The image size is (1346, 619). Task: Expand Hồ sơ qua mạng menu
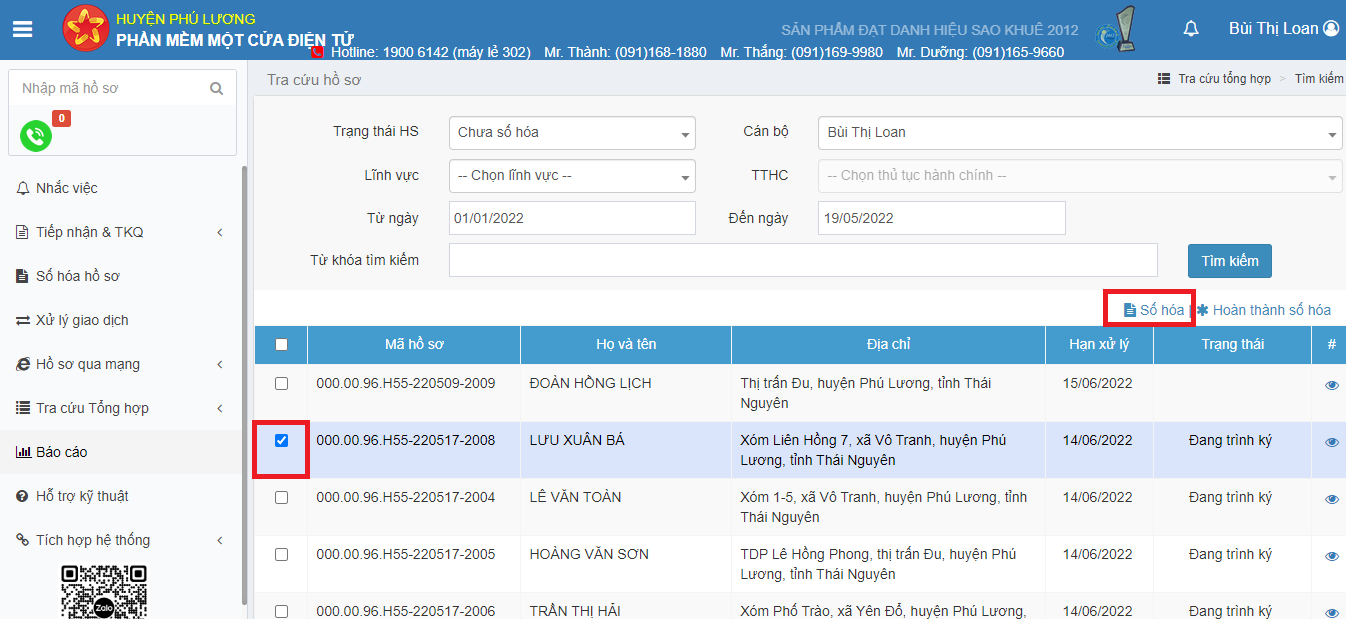tap(122, 364)
